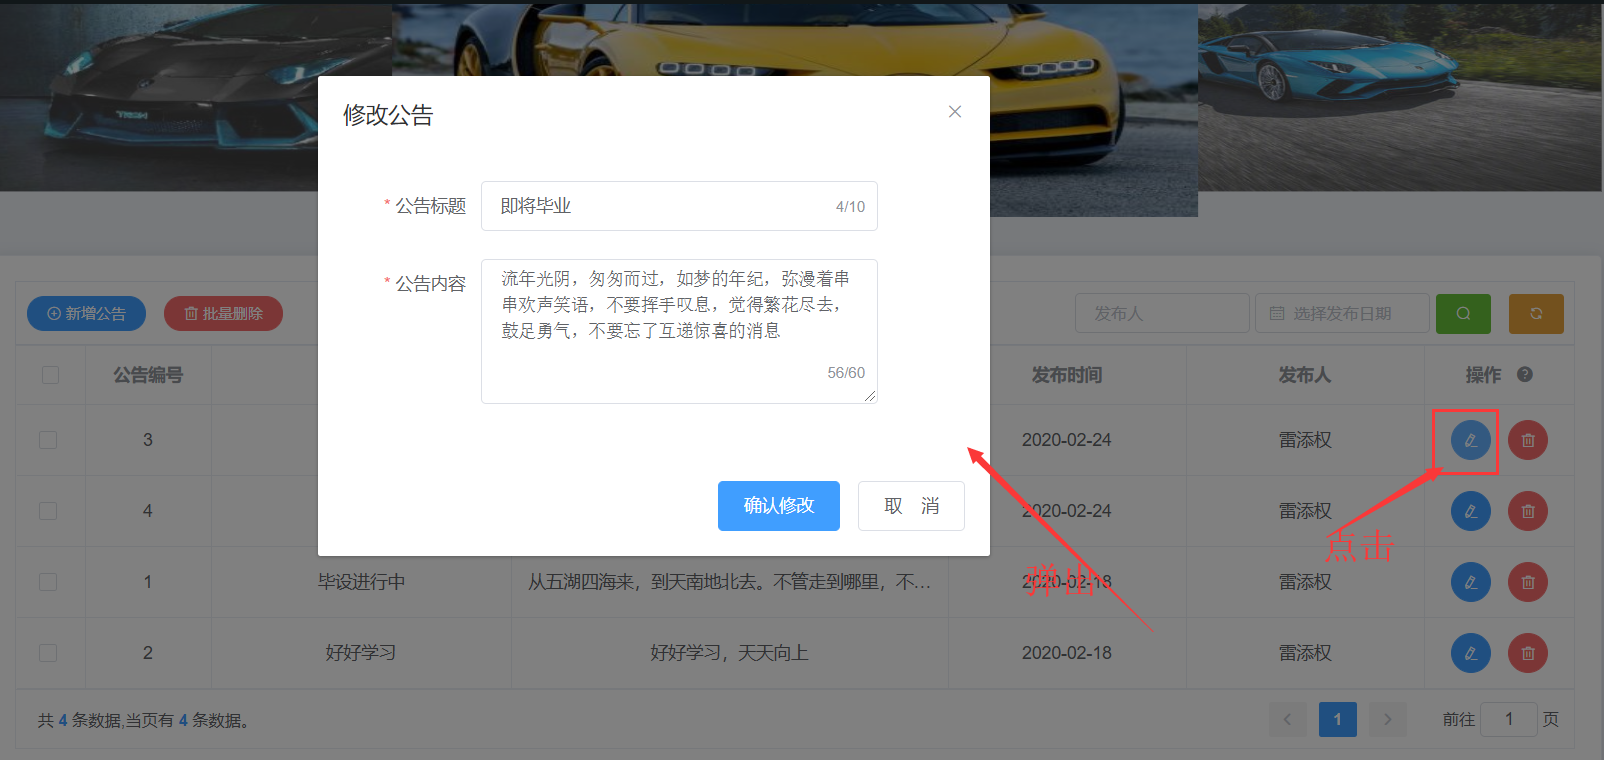Image resolution: width=1604 pixels, height=760 pixels.
Task: Click the 好好学习，天天向上 content cell
Action: point(729,653)
